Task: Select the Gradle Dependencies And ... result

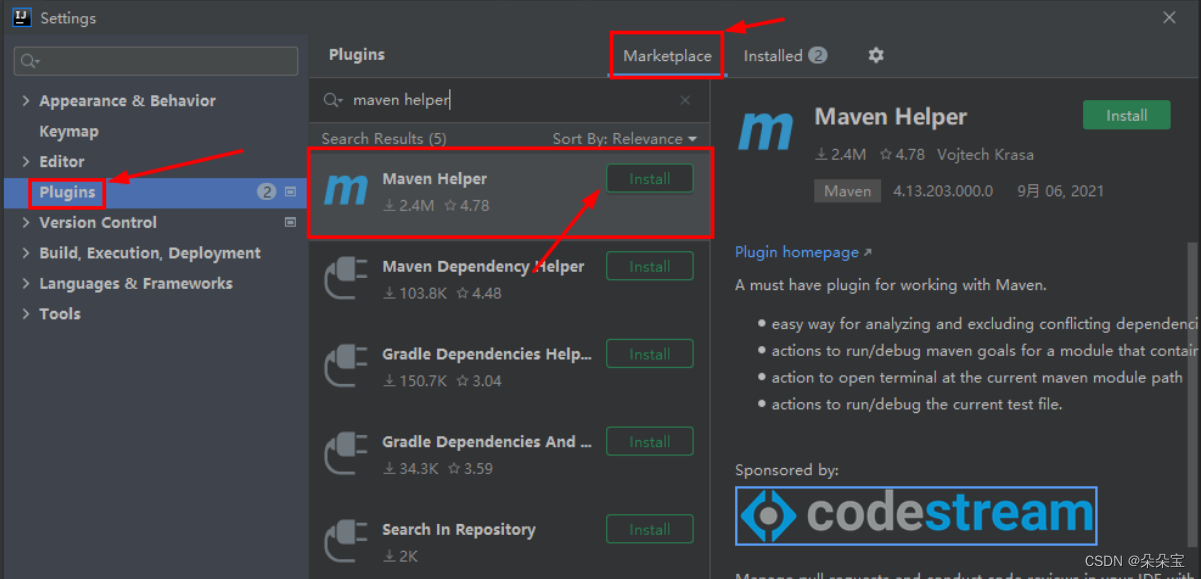Action: click(510, 454)
